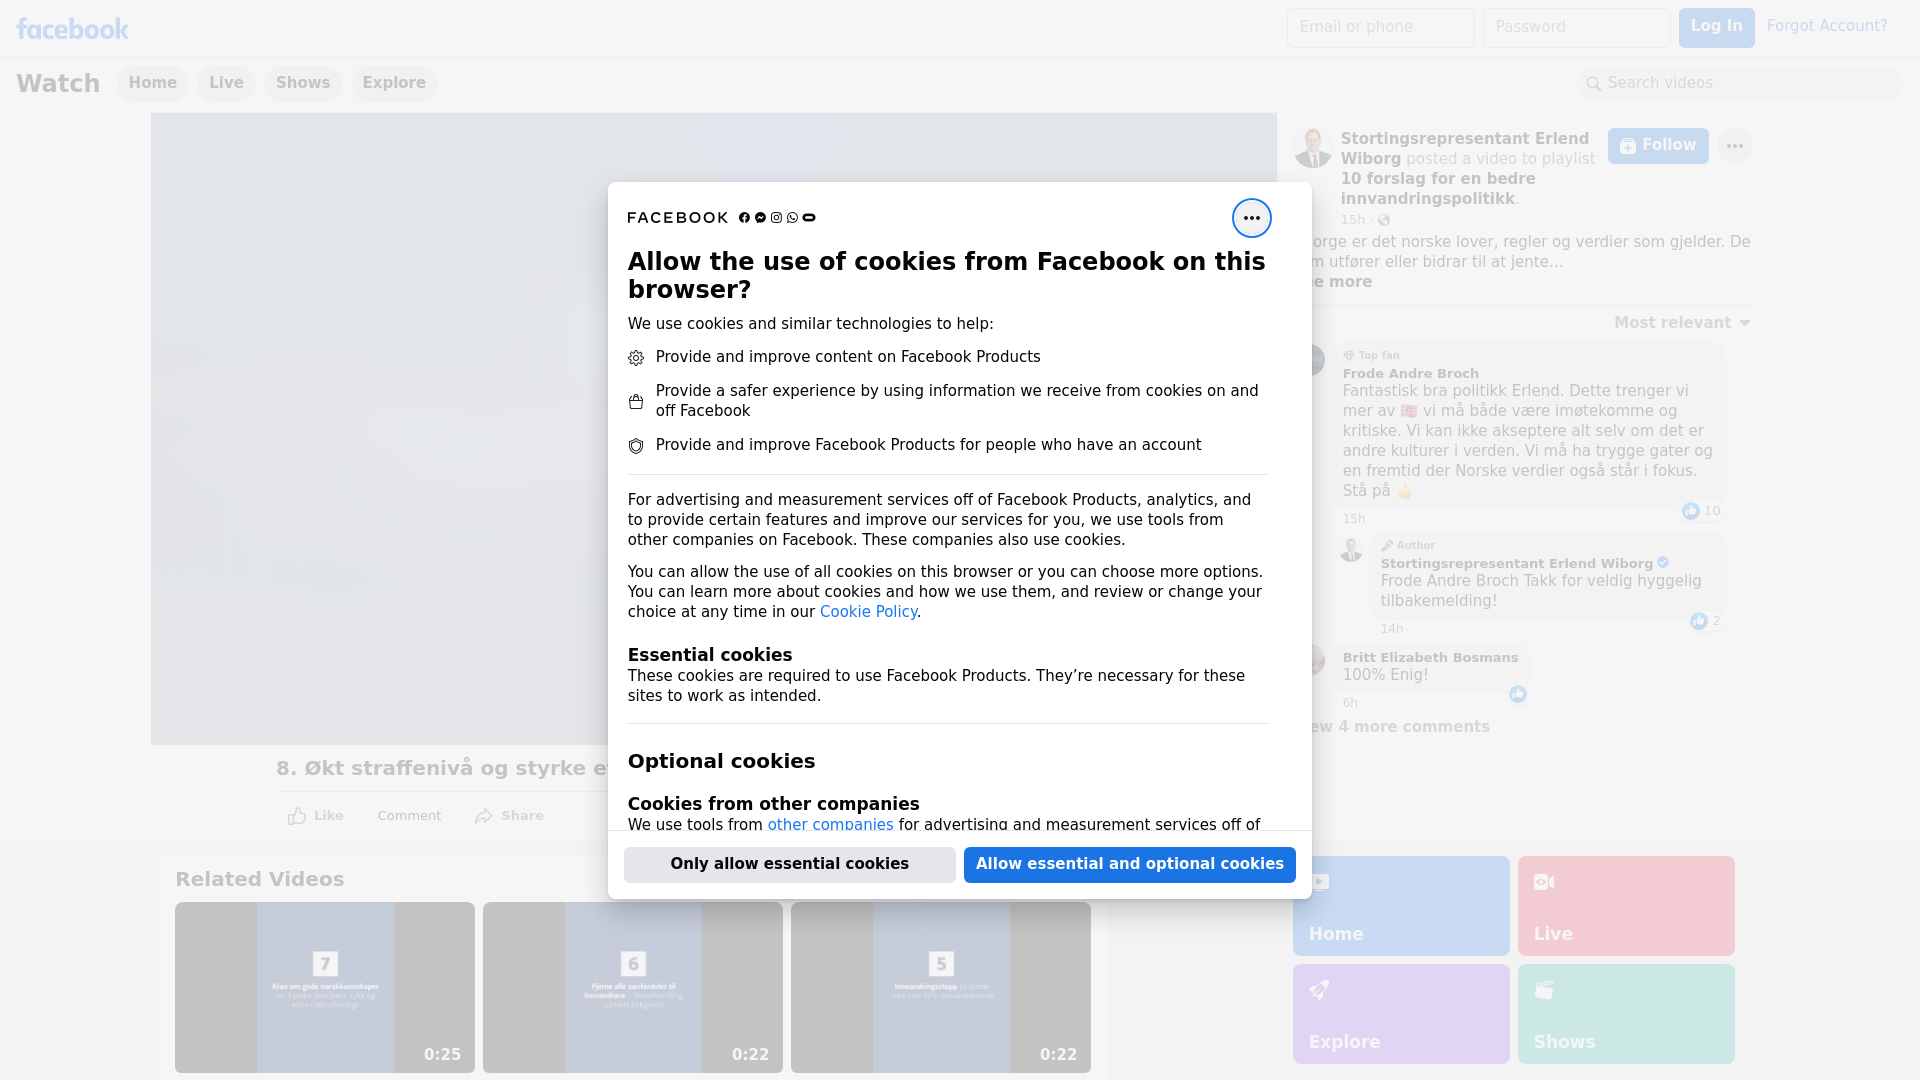Click into the Password field
This screenshot has width=1920, height=1080.
pyautogui.click(x=1576, y=28)
